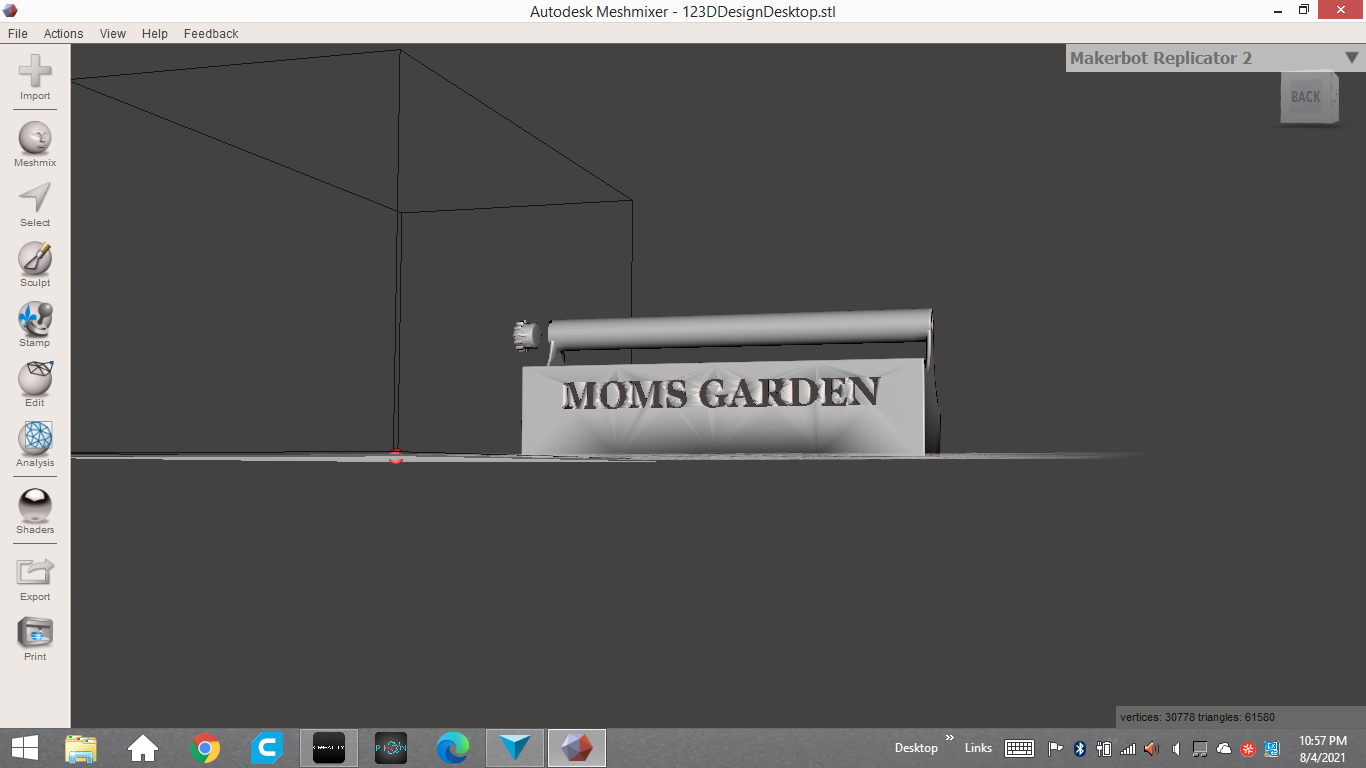The height and width of the screenshot is (768, 1366).
Task: Click the red circular tray icon
Action: [1248, 748]
